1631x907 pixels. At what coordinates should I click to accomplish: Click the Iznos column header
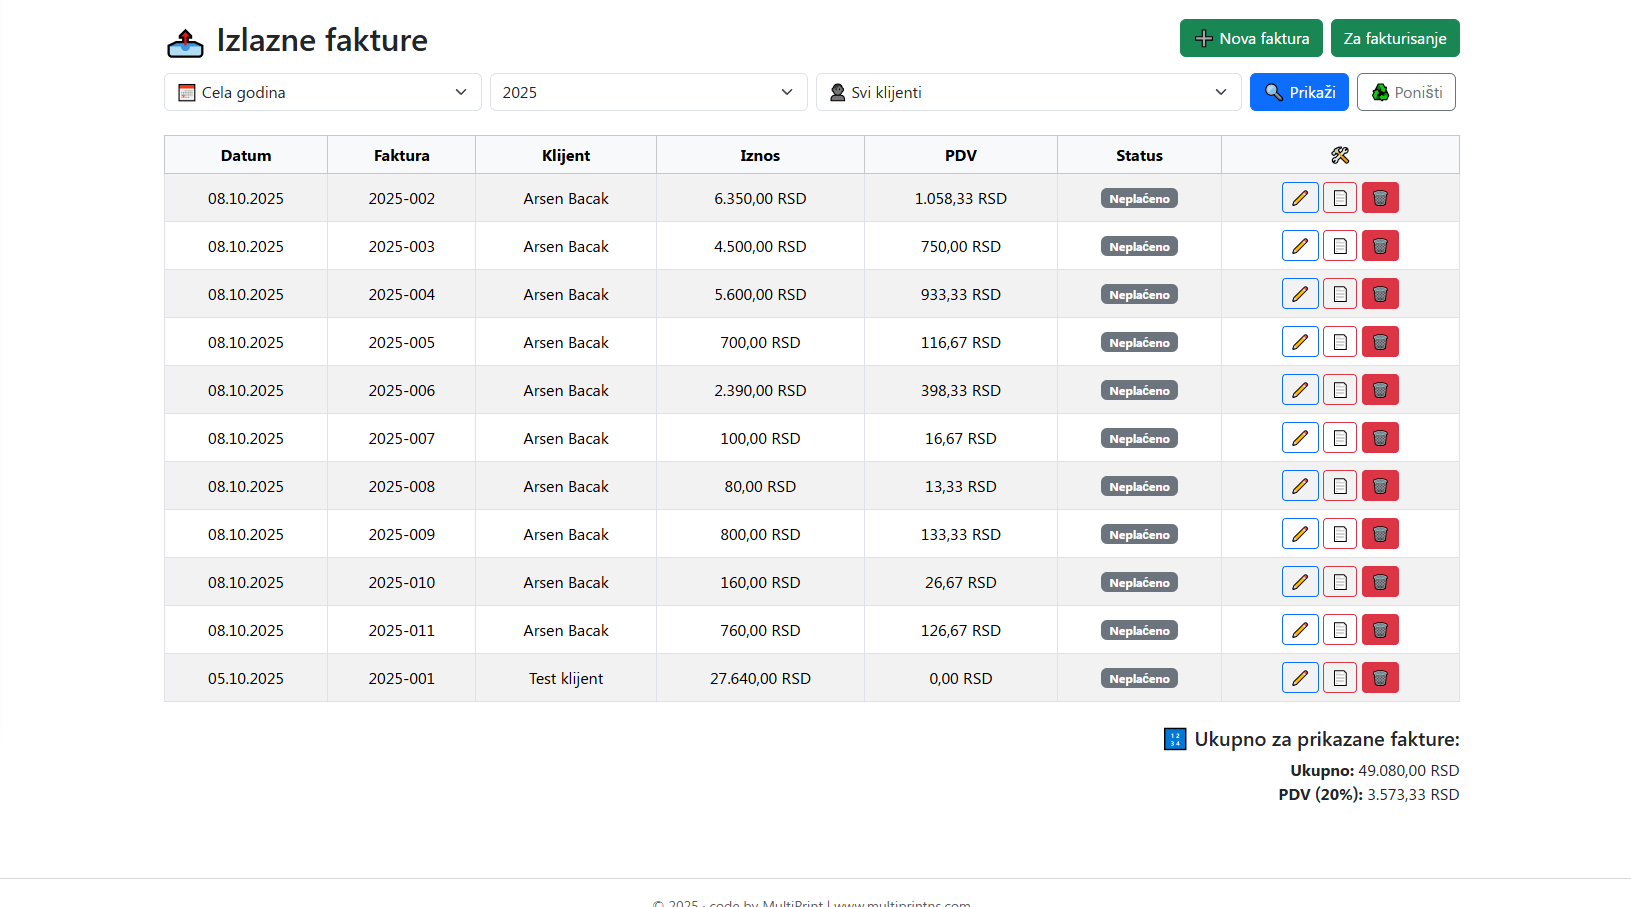[x=760, y=155]
